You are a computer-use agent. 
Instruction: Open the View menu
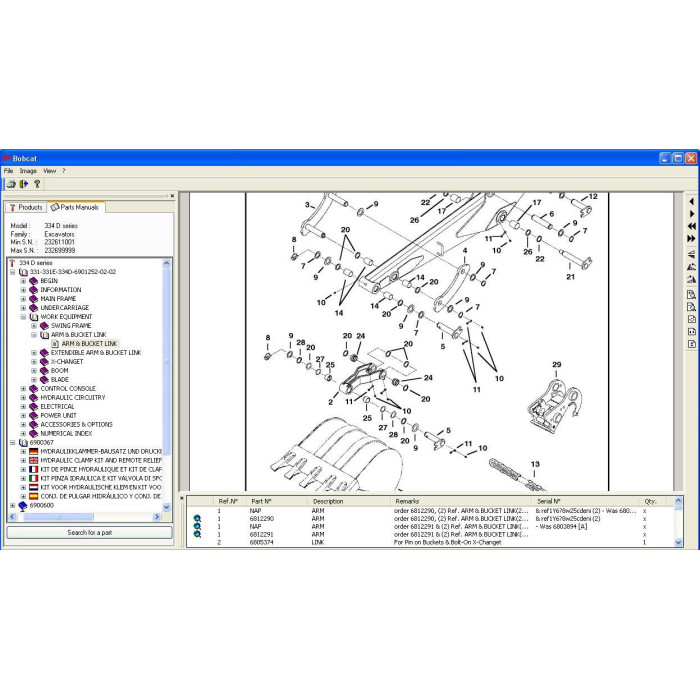[x=50, y=171]
